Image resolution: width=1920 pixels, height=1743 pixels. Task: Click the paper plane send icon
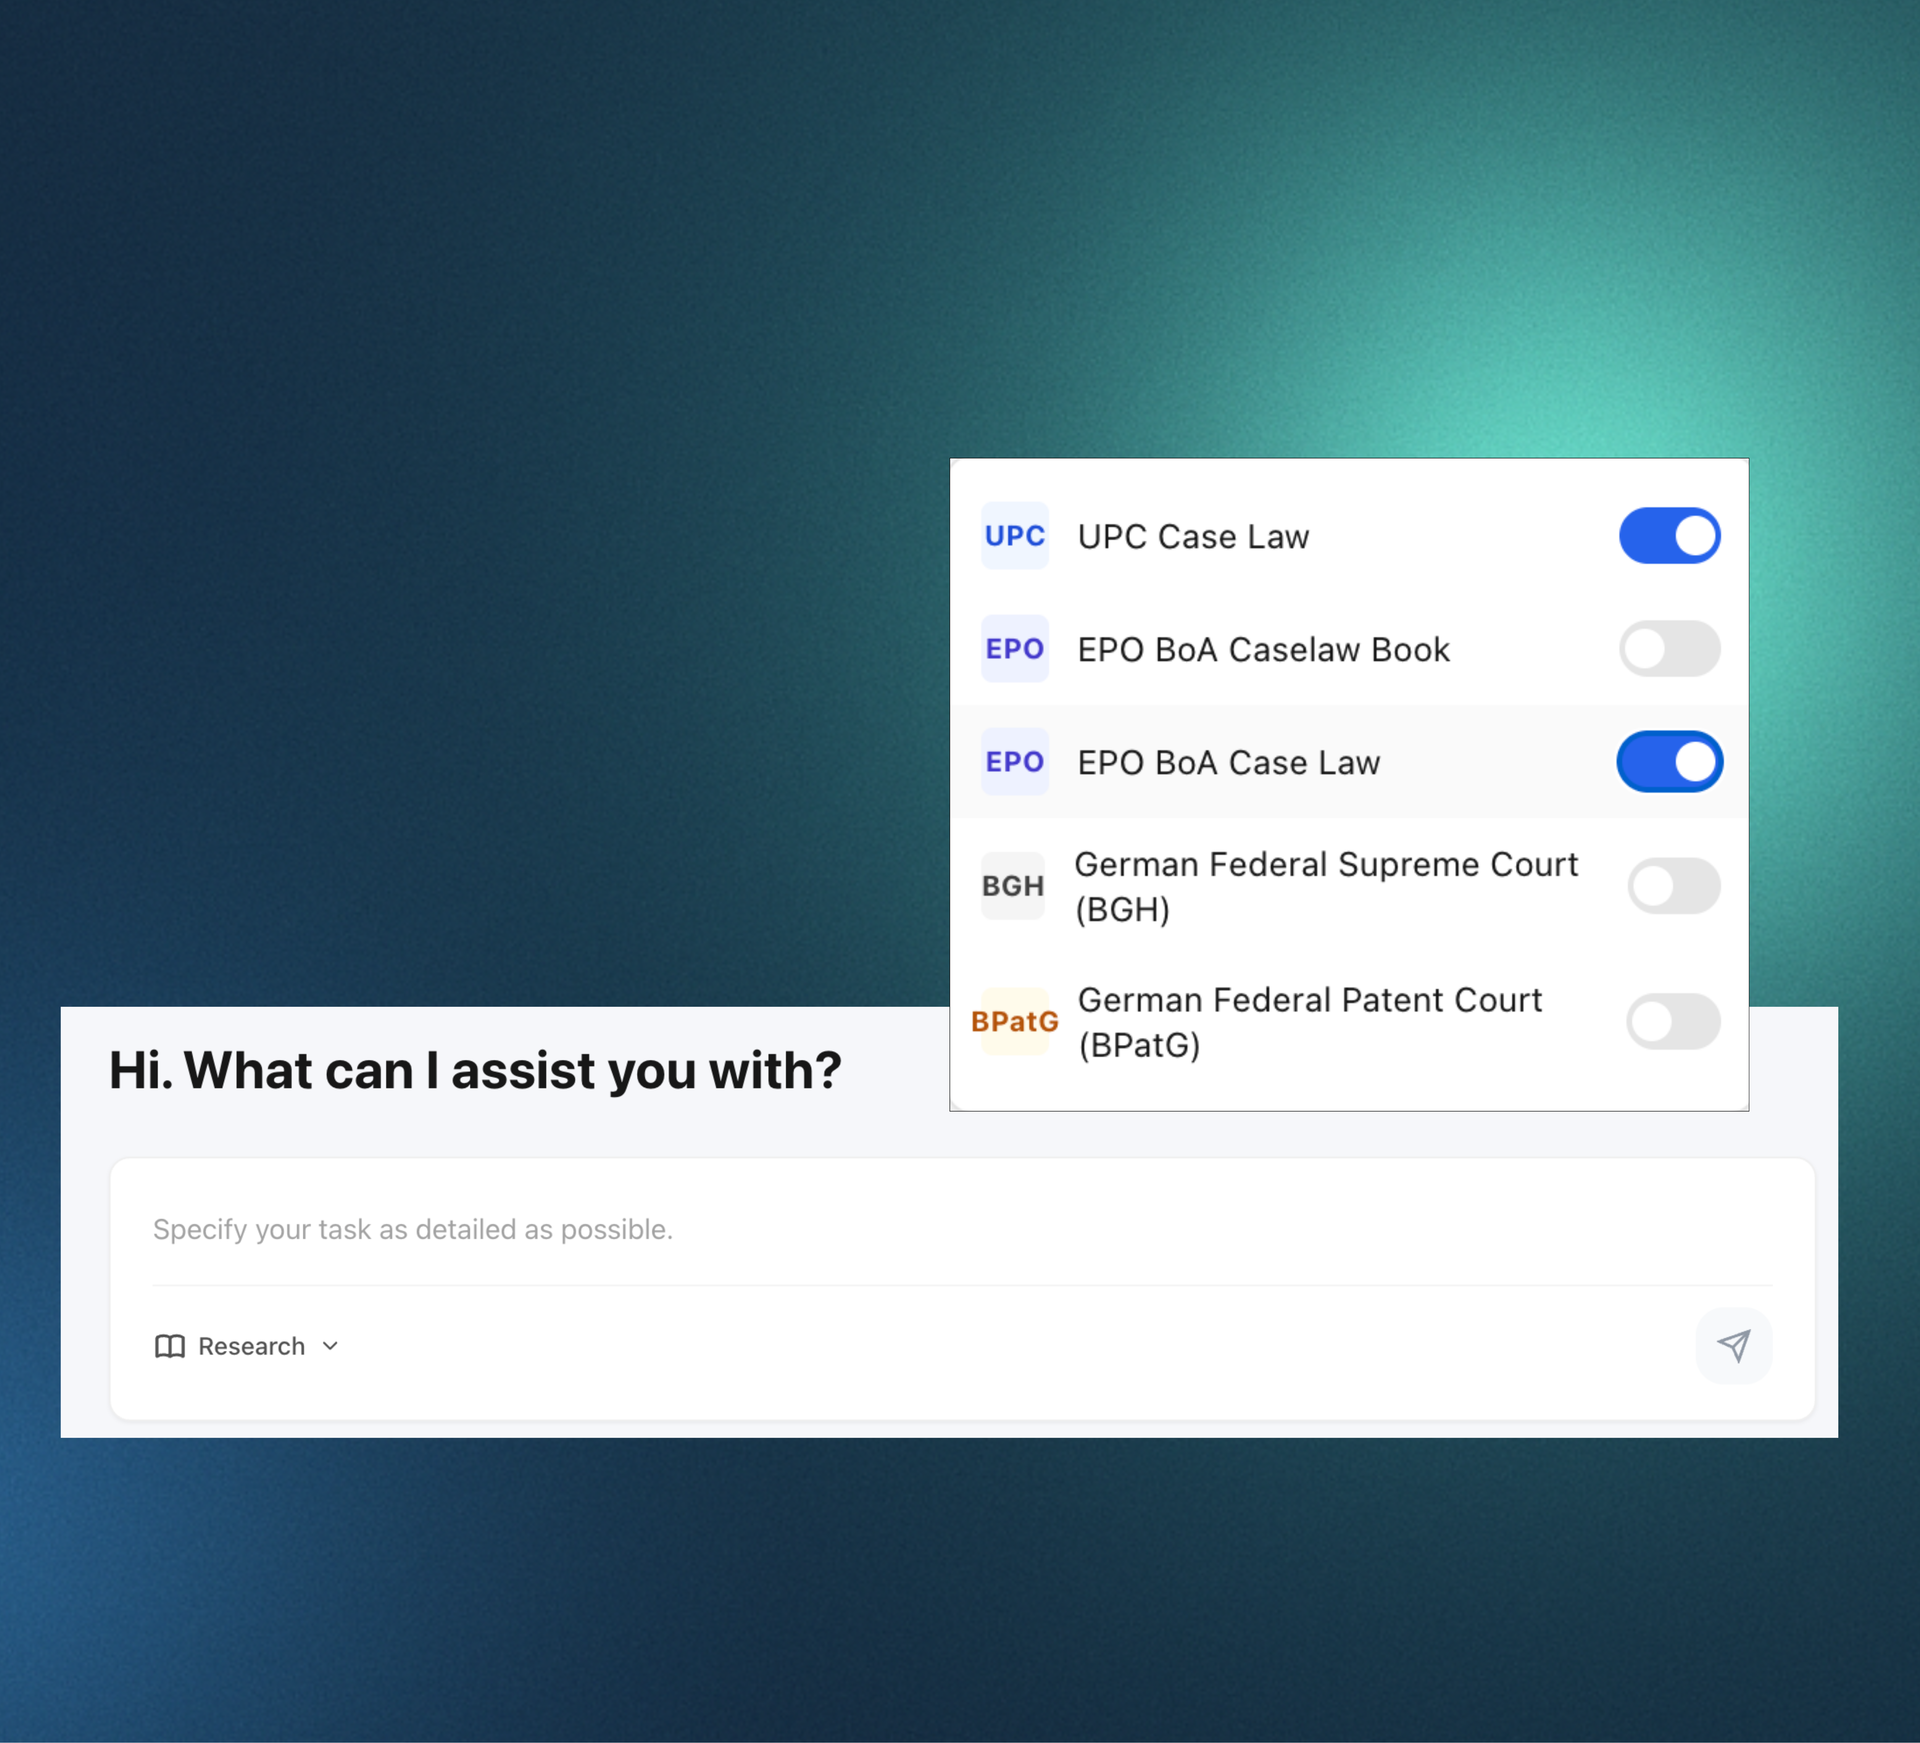coord(1733,1345)
